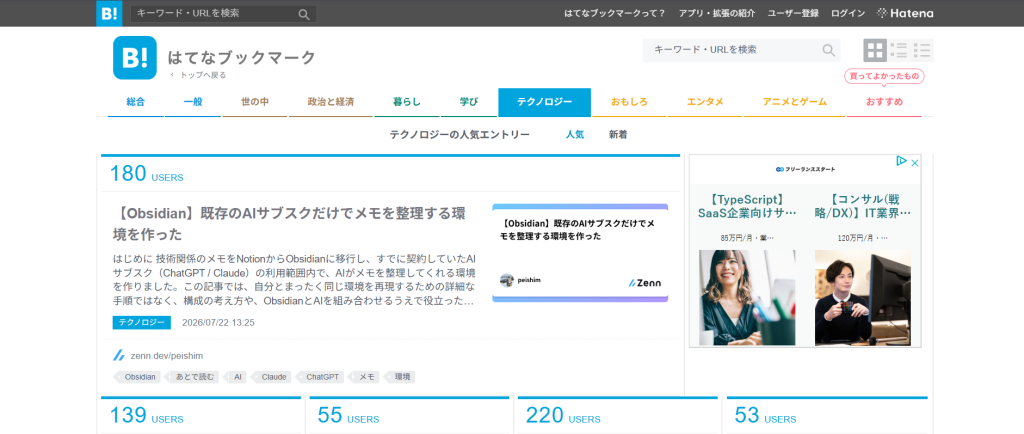Select the Obsidian tag
The width and height of the screenshot is (1024, 434).
(x=138, y=377)
